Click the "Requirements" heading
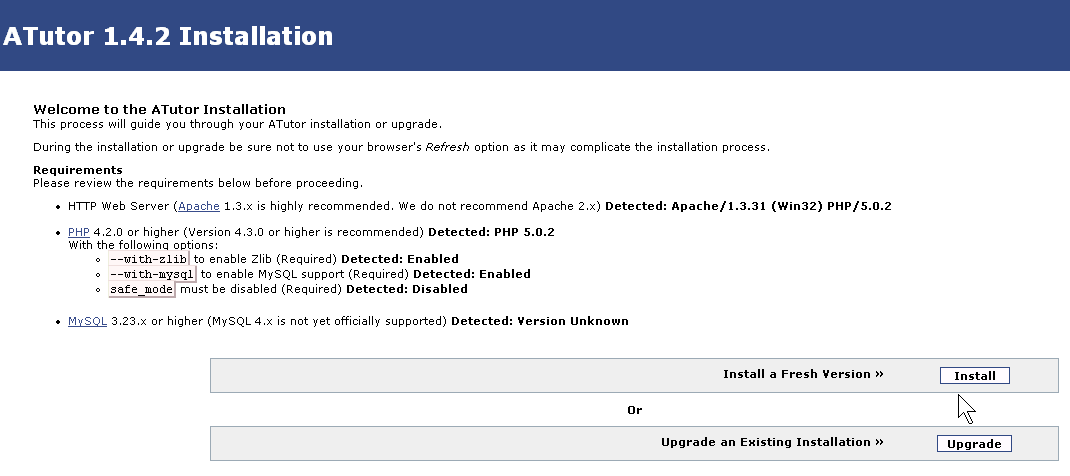 pos(78,170)
